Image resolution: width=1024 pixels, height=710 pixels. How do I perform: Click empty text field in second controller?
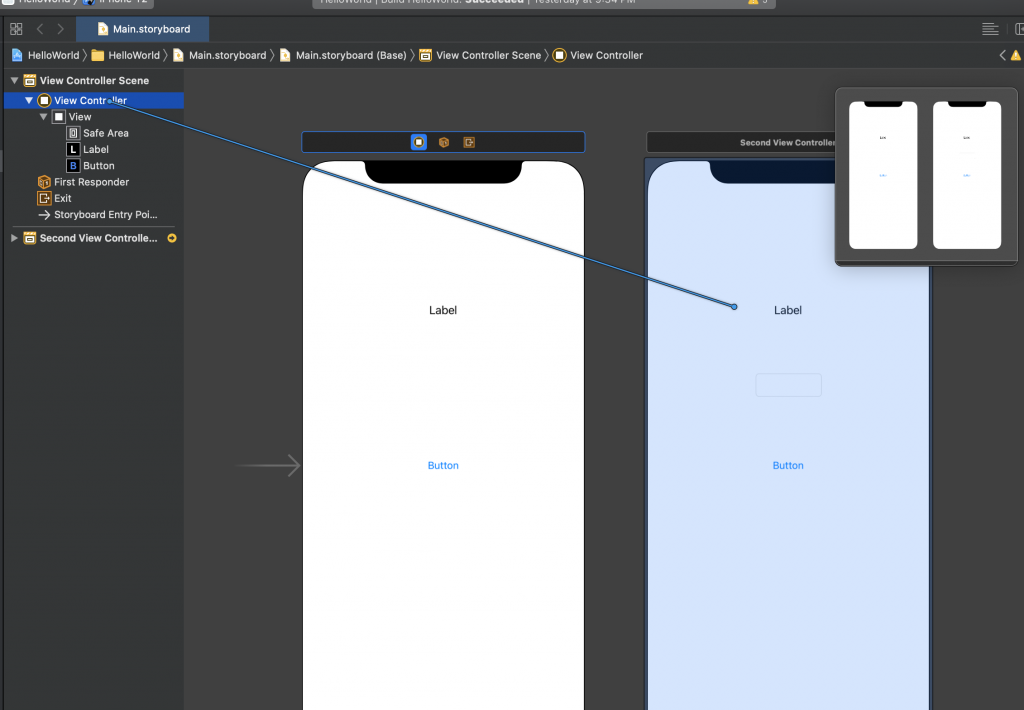(x=788, y=385)
